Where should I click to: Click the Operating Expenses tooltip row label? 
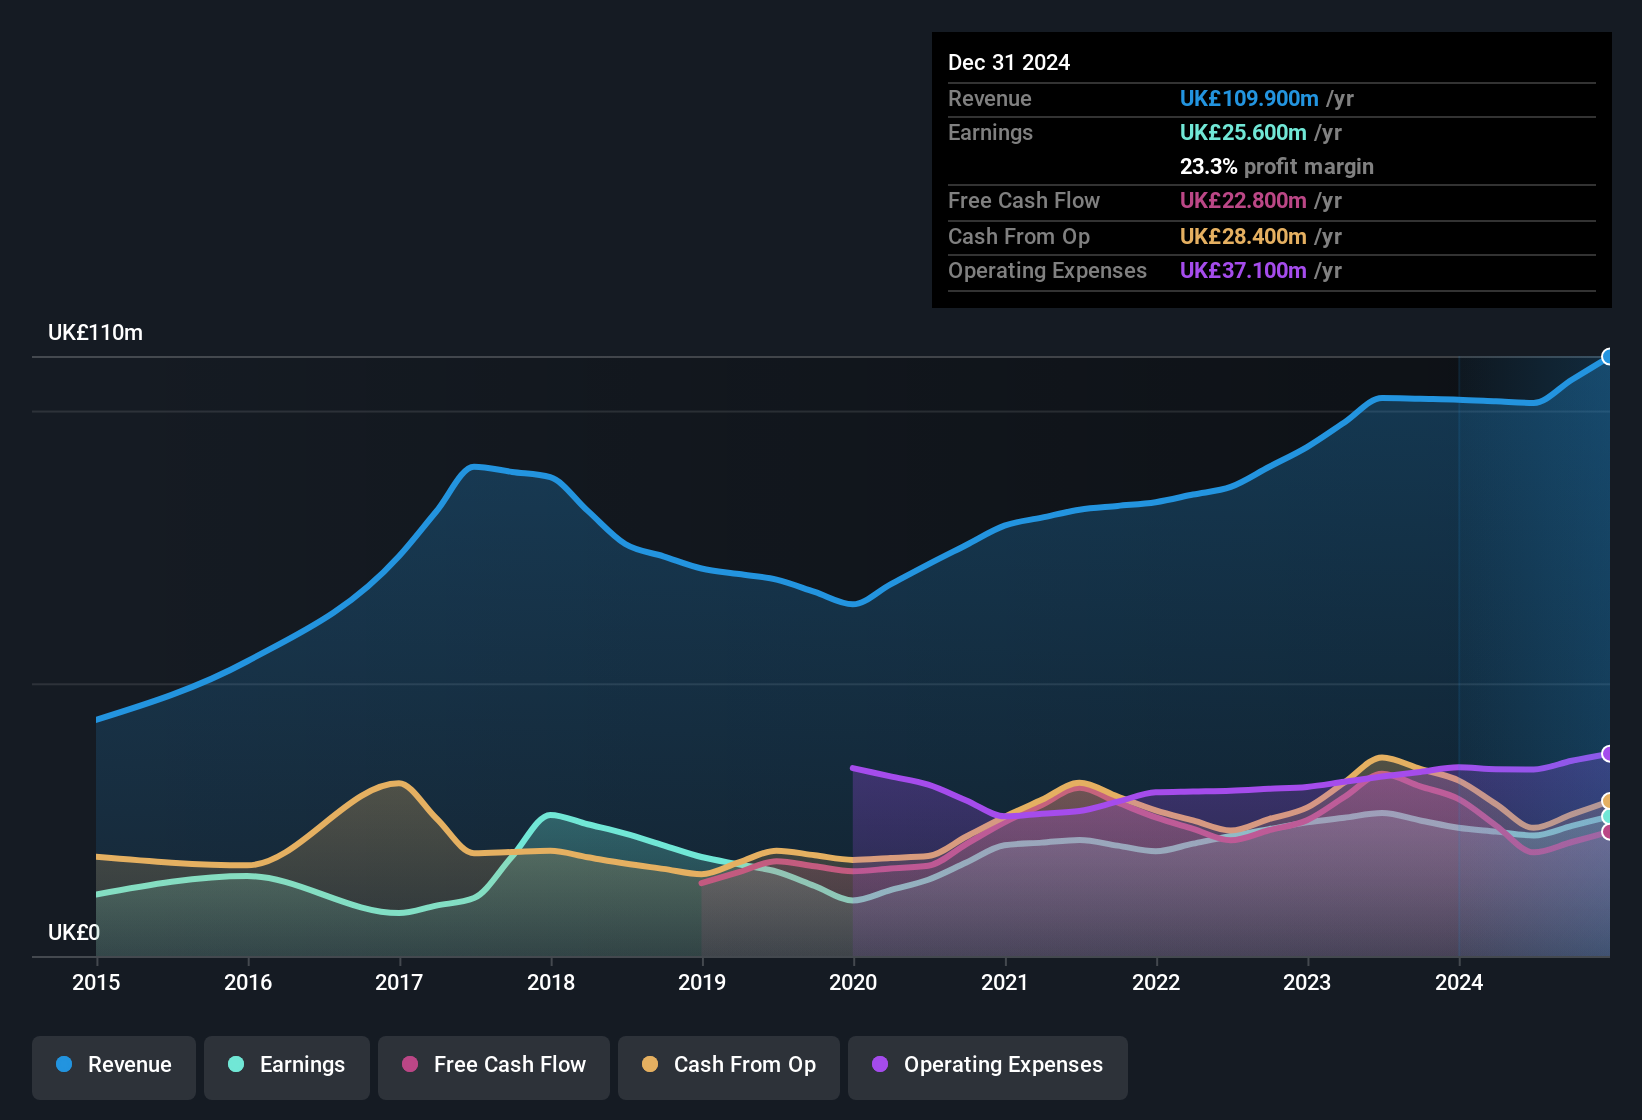point(1047,271)
